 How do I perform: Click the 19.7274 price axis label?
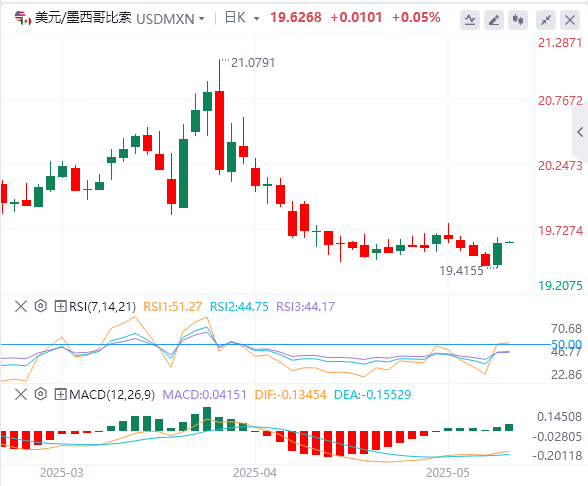[560, 230]
